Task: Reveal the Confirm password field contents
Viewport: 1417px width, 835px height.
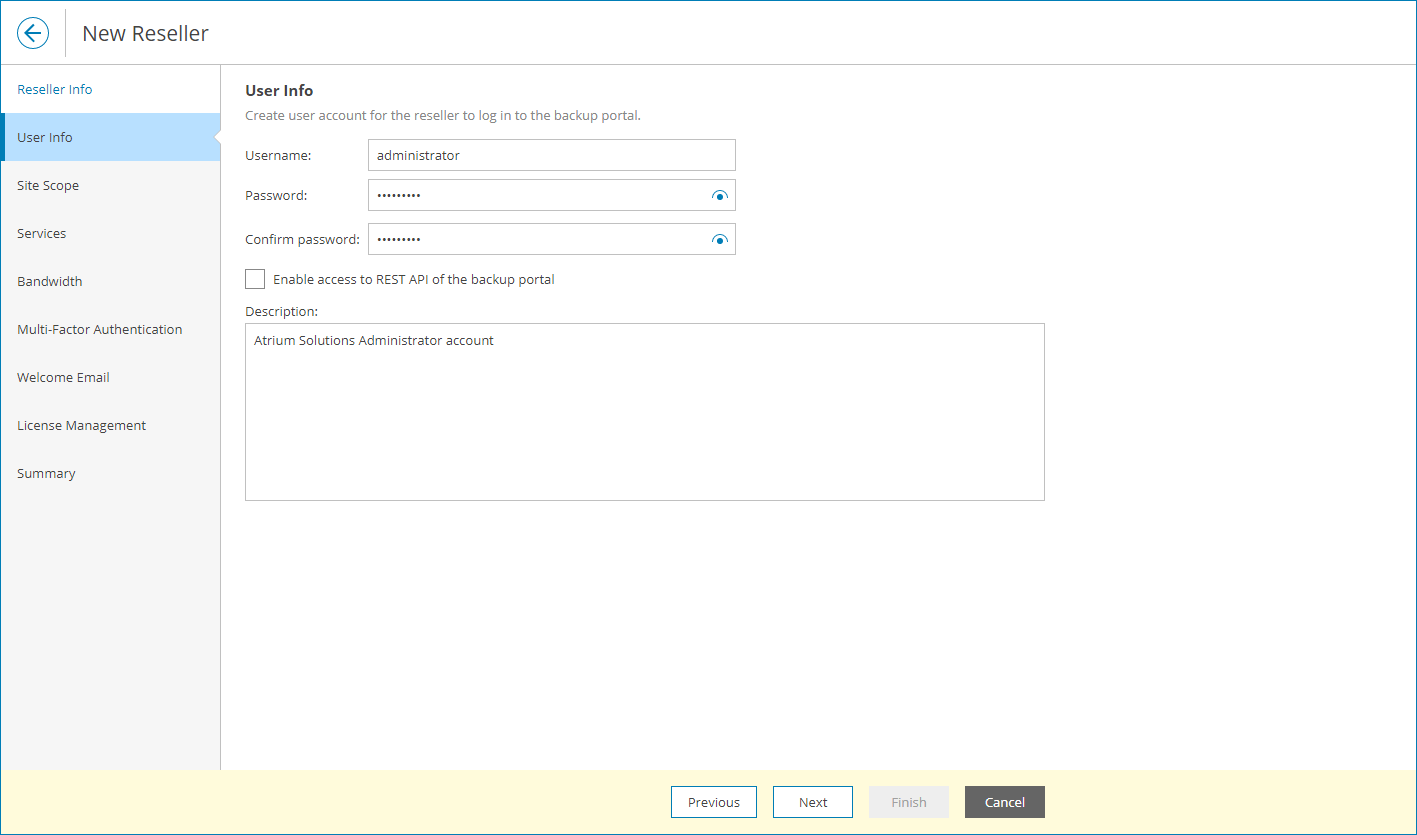Action: tap(719, 239)
